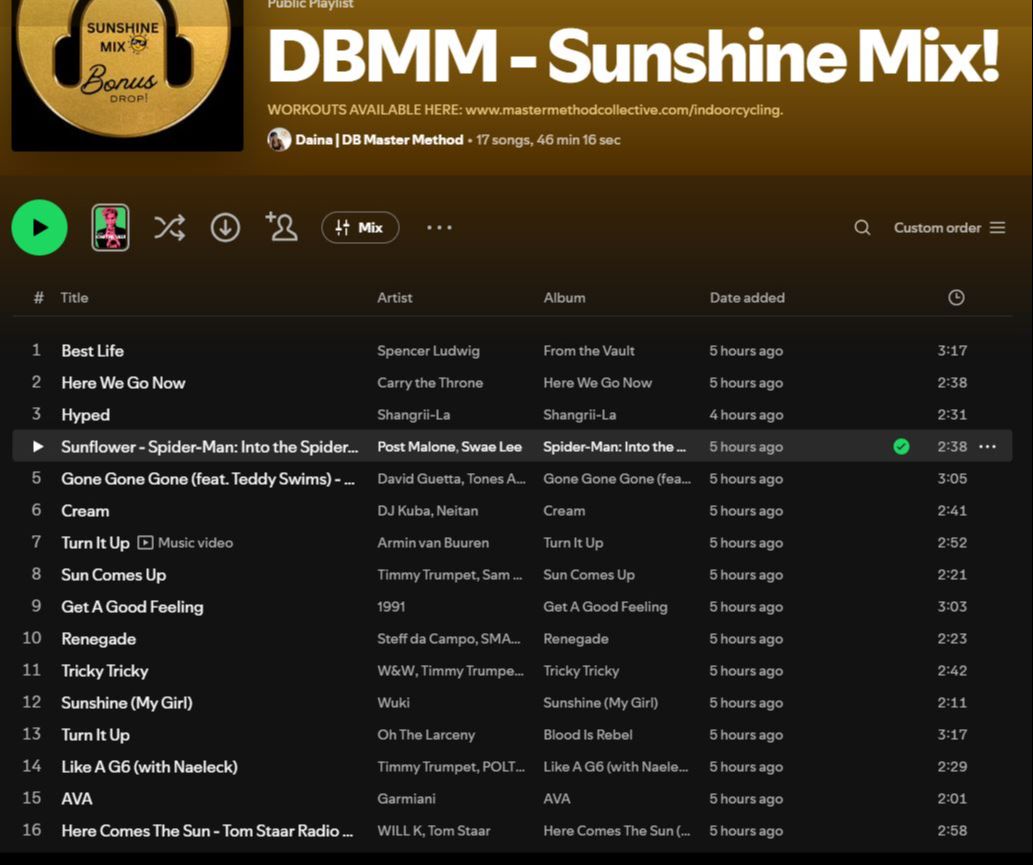
Task: Sort tracks by Artist column header
Action: (x=395, y=298)
